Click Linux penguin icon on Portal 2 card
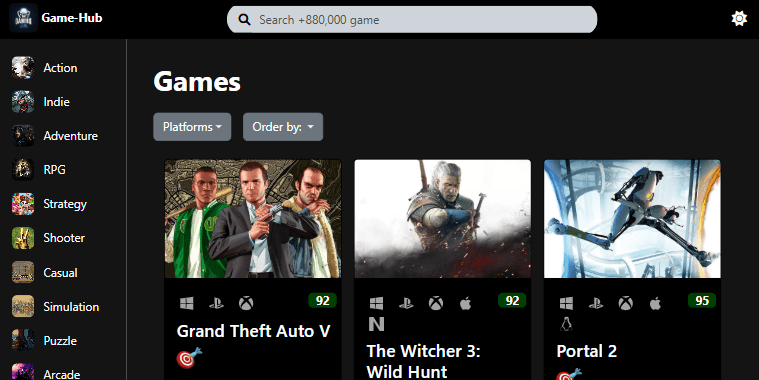The height and width of the screenshot is (380, 759). click(566, 324)
